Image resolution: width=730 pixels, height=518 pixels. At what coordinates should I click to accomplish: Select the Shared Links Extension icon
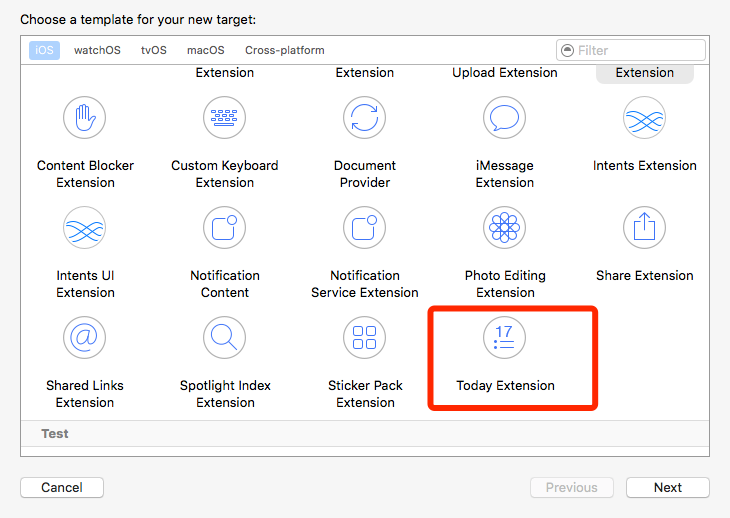point(85,338)
